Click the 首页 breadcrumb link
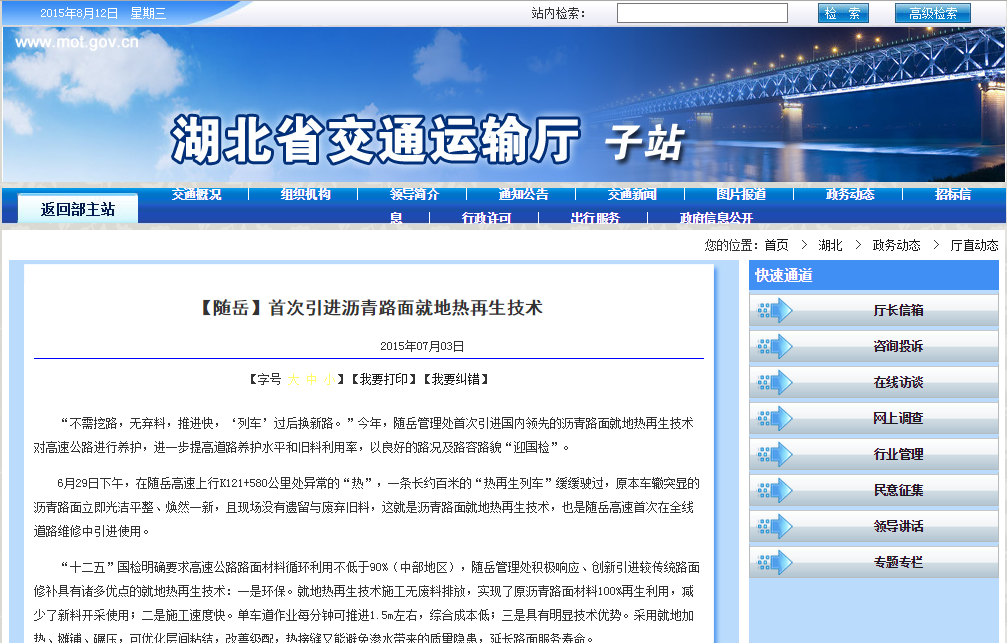 click(x=776, y=245)
